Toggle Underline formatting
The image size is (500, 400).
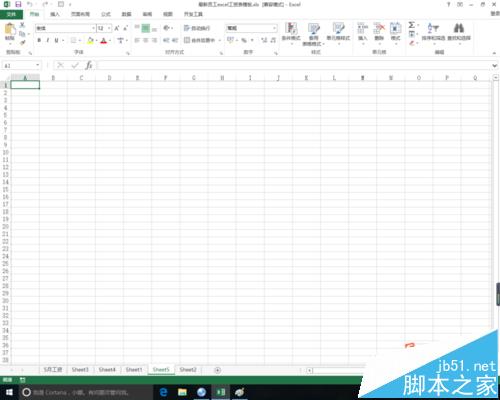tap(56, 40)
